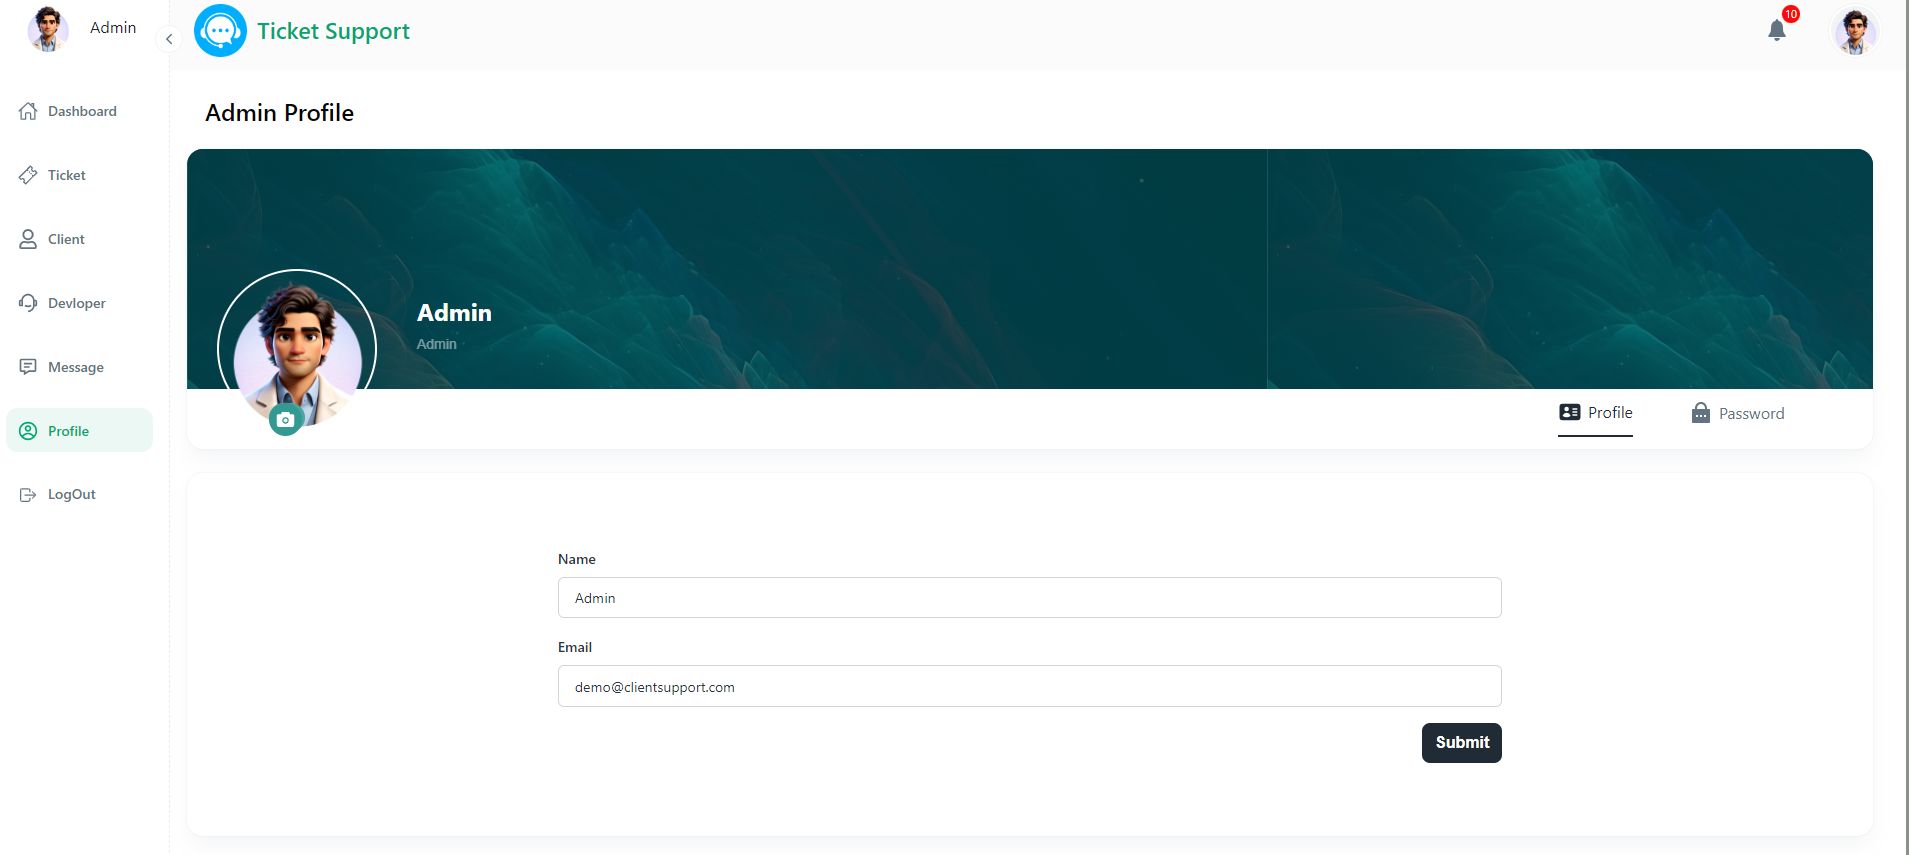Screen dimensions: 1909x855
Task: Open notifications via the bell icon
Action: point(1777,30)
